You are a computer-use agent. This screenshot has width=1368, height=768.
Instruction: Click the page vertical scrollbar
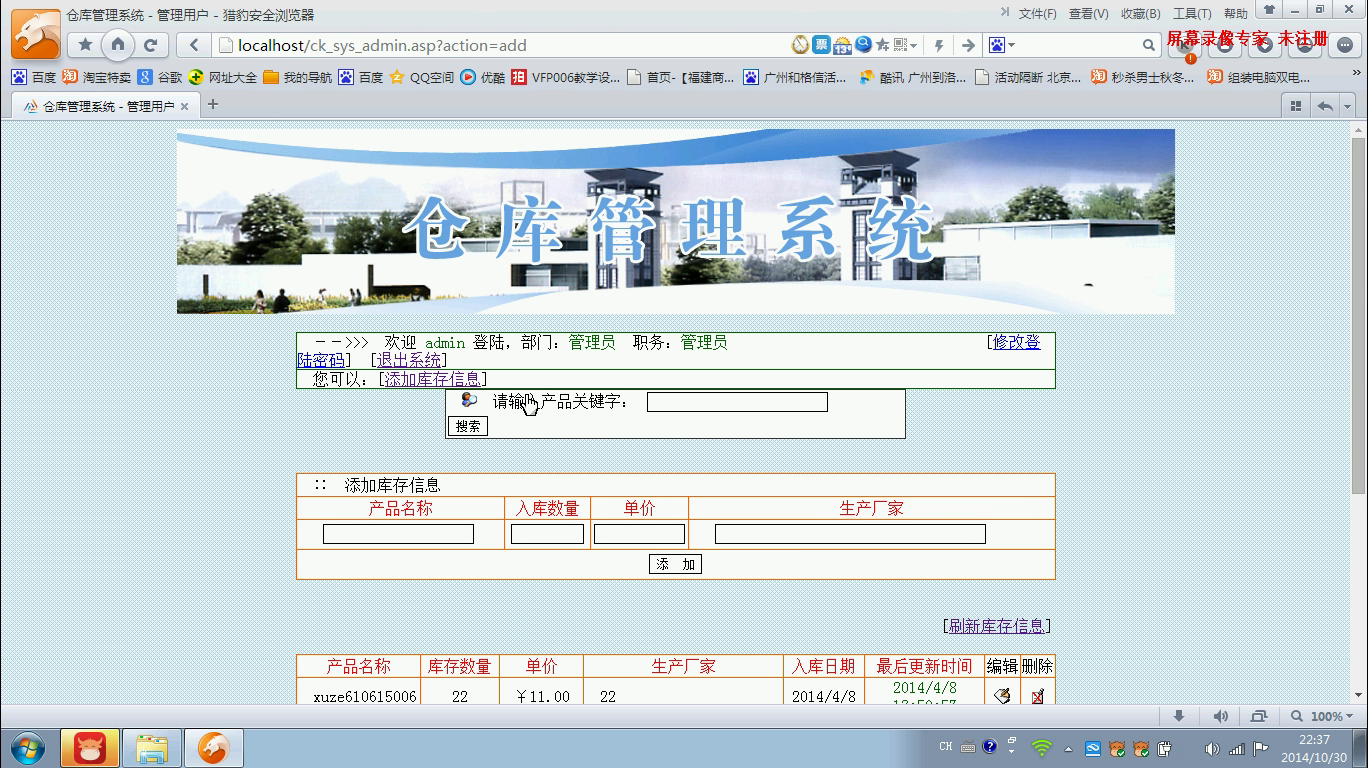(1358, 315)
